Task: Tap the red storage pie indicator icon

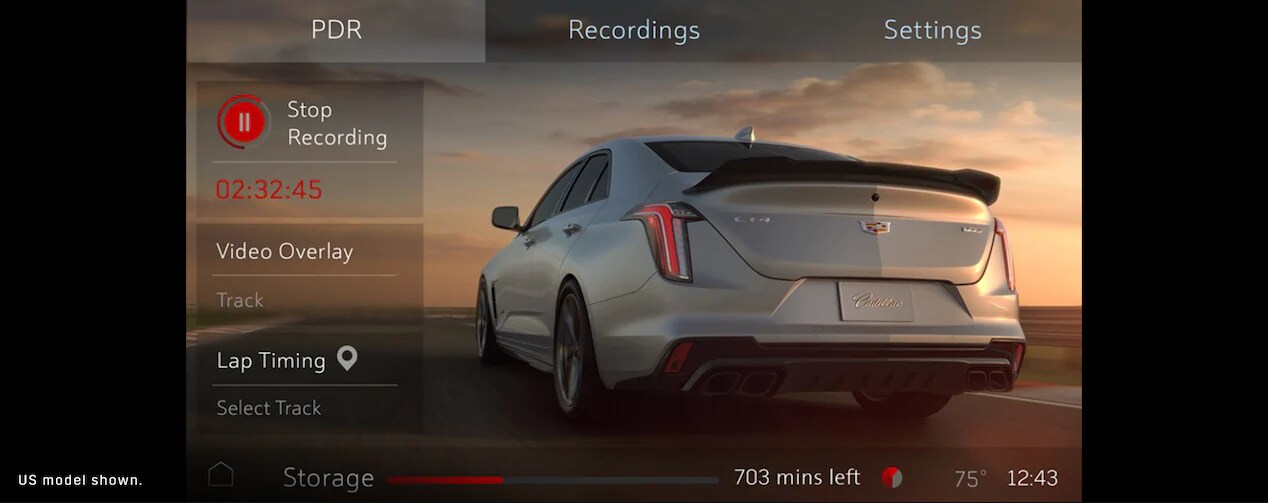Action: 892,478
